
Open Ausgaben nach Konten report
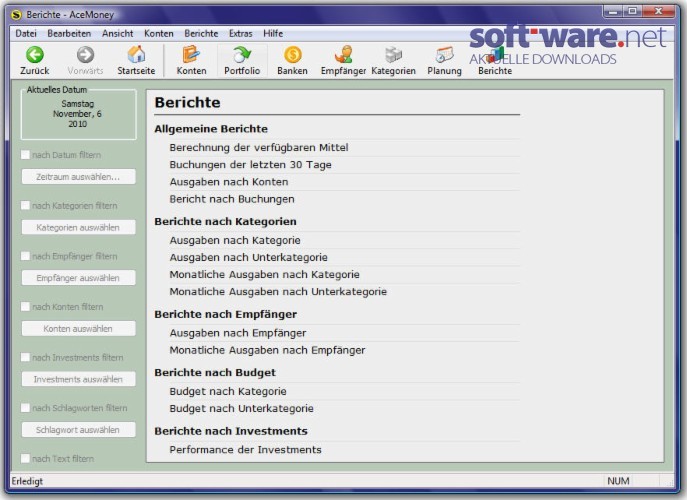229,182
